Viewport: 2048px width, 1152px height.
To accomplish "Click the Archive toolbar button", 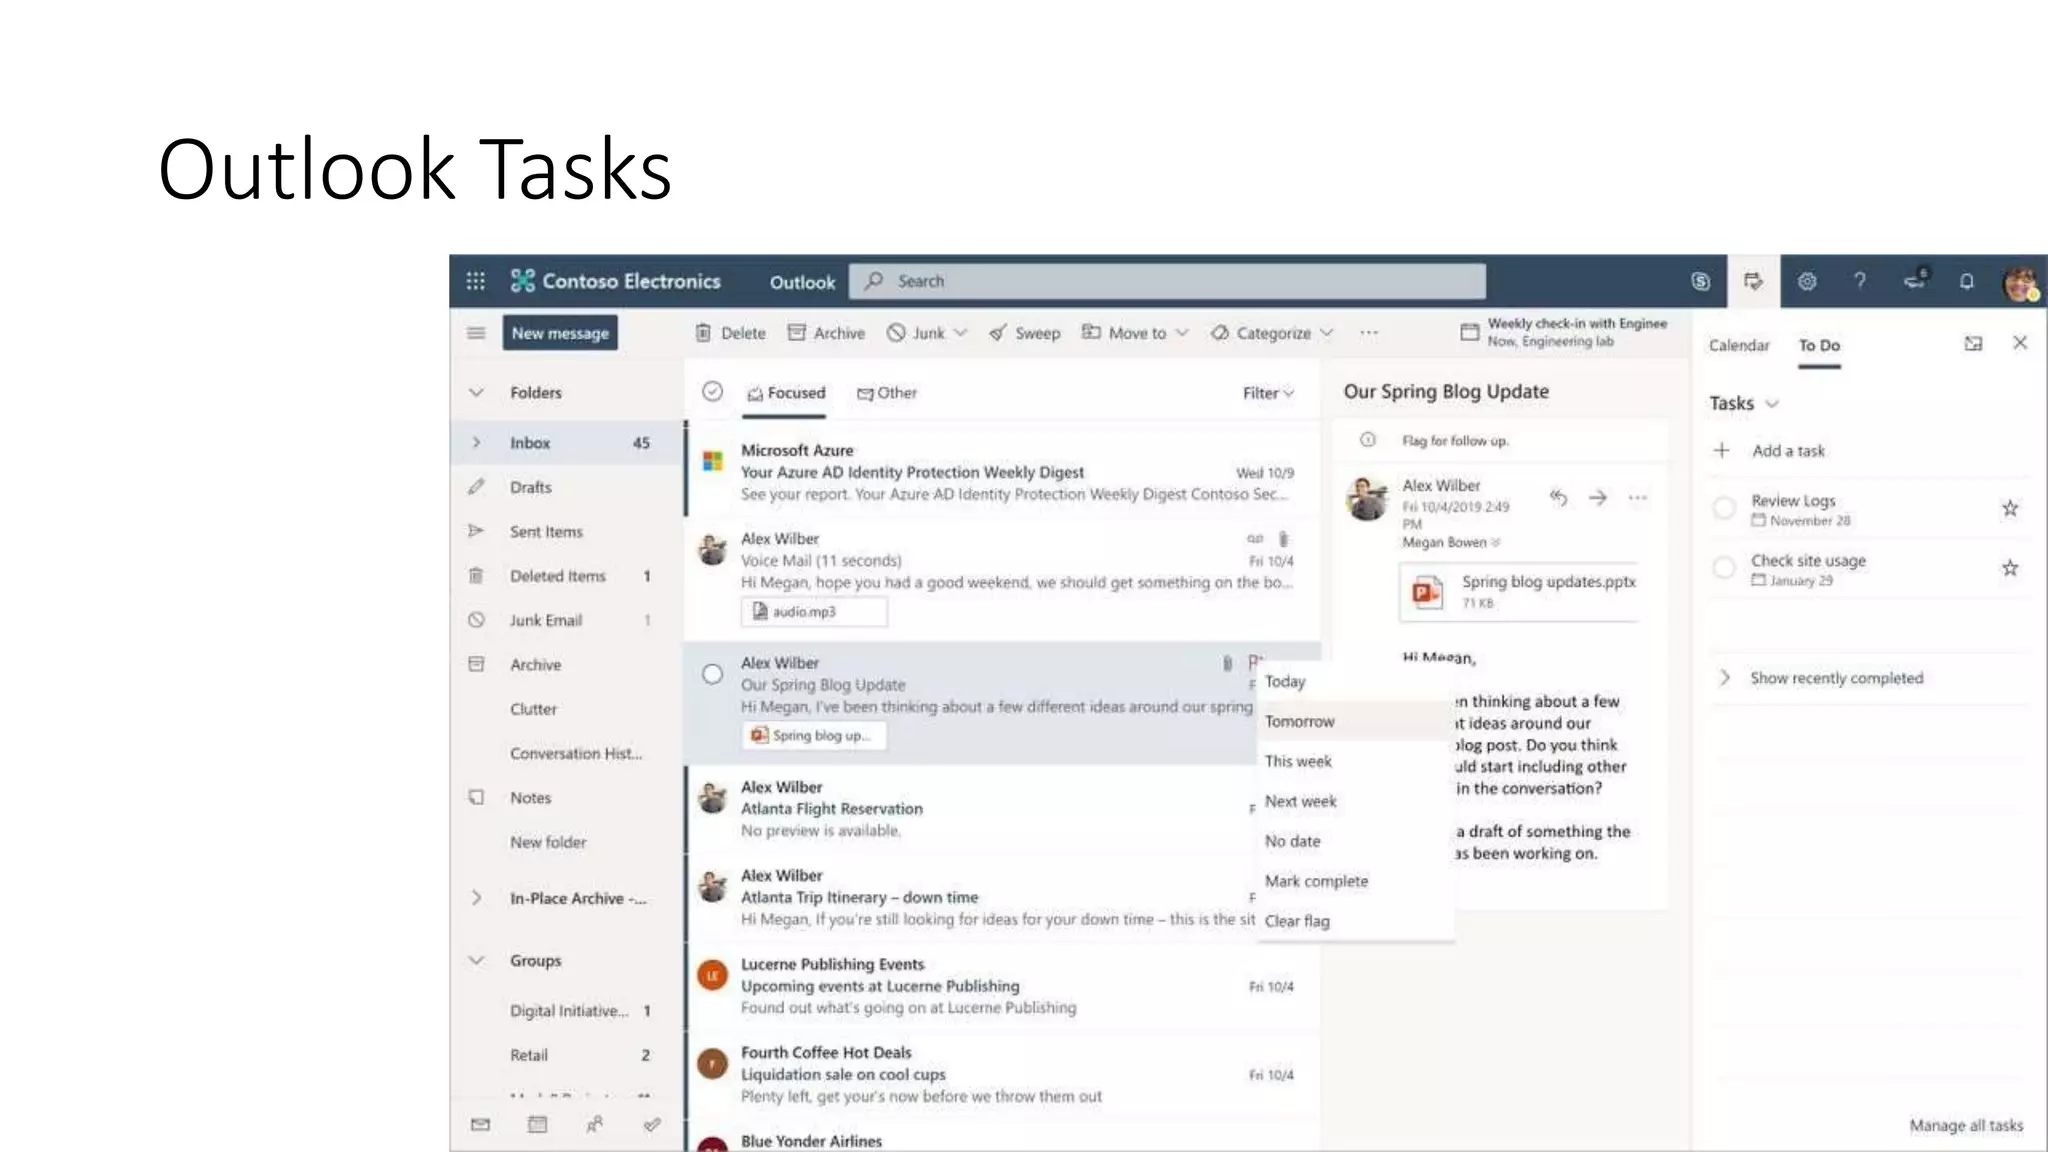I will pyautogui.click(x=826, y=333).
